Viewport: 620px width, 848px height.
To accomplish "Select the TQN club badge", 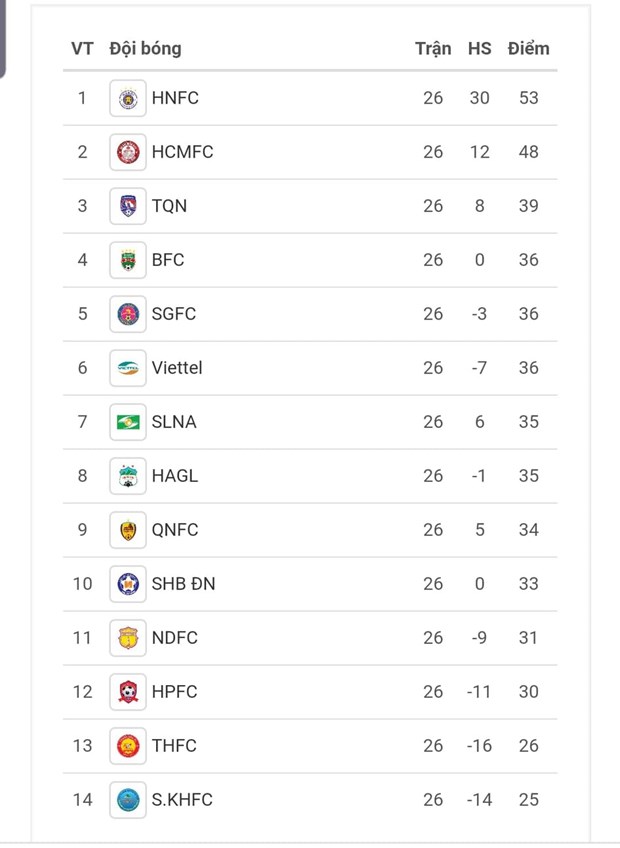I will 128,206.
